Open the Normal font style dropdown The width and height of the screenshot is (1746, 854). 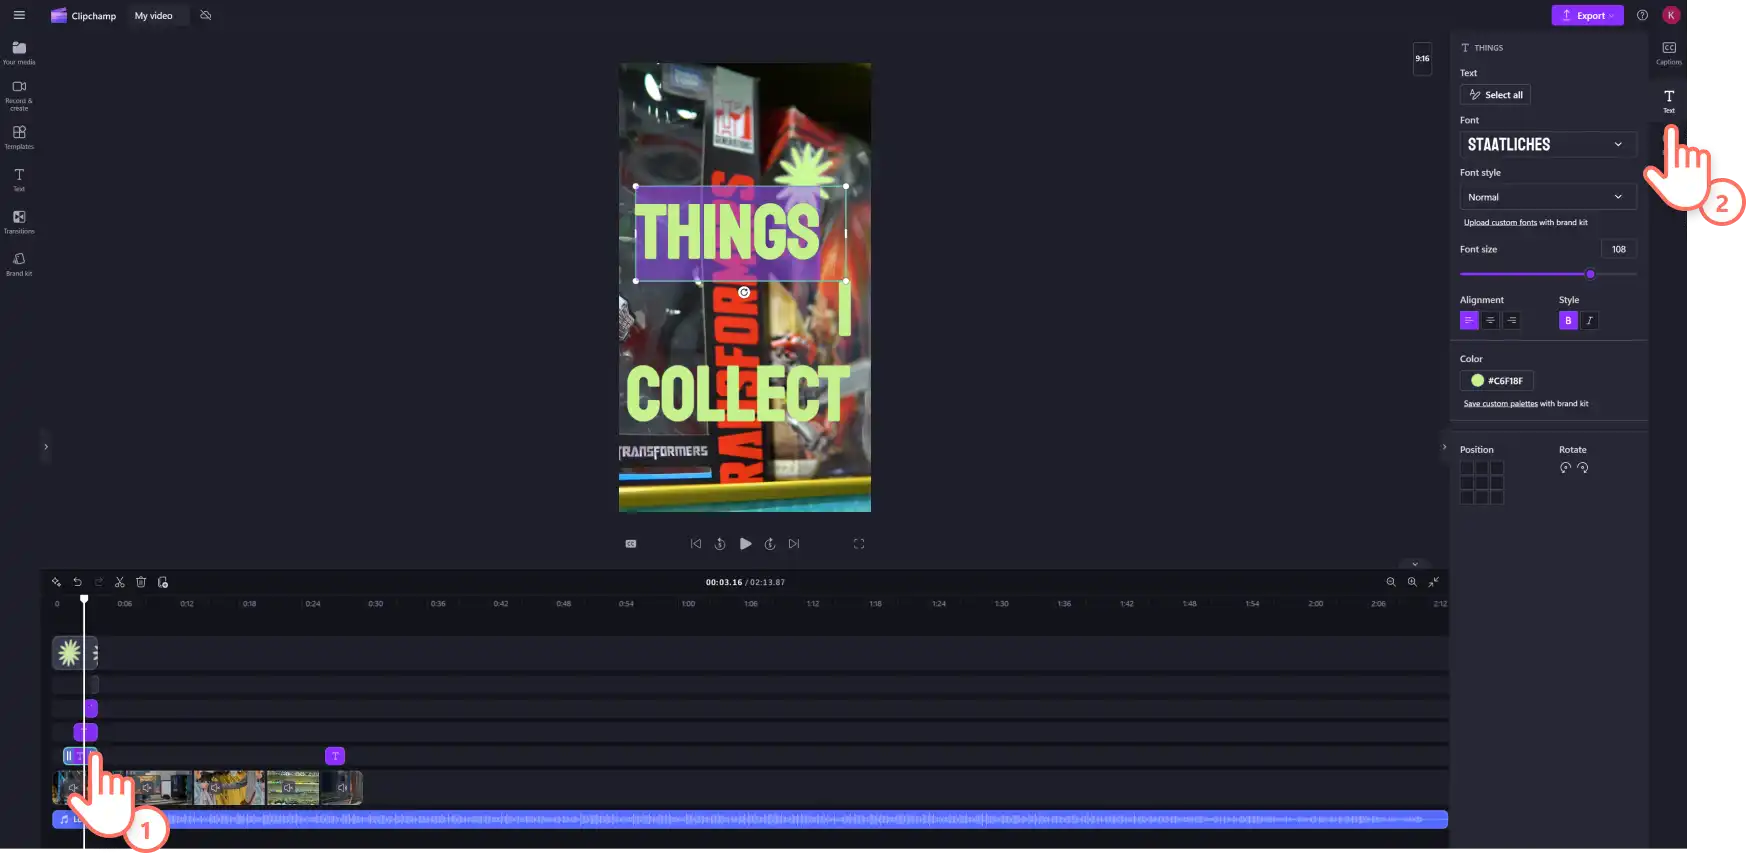click(x=1548, y=197)
